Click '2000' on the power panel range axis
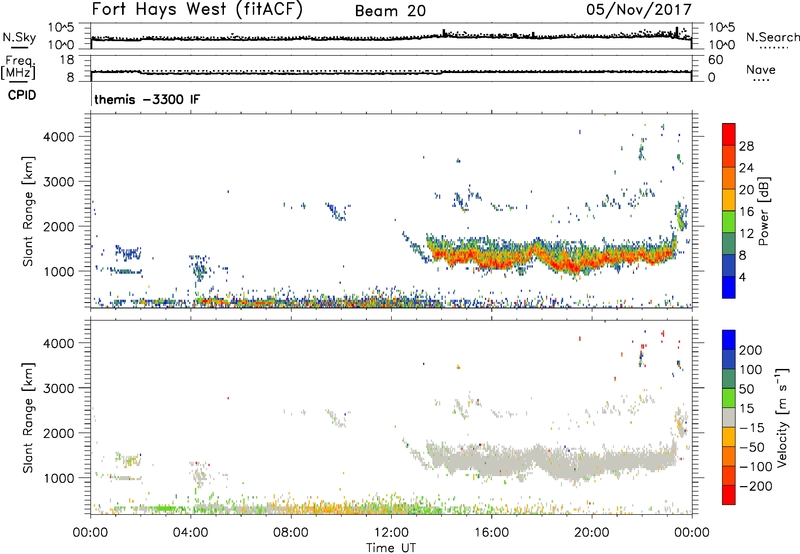The height and width of the screenshot is (554, 800). (x=59, y=226)
